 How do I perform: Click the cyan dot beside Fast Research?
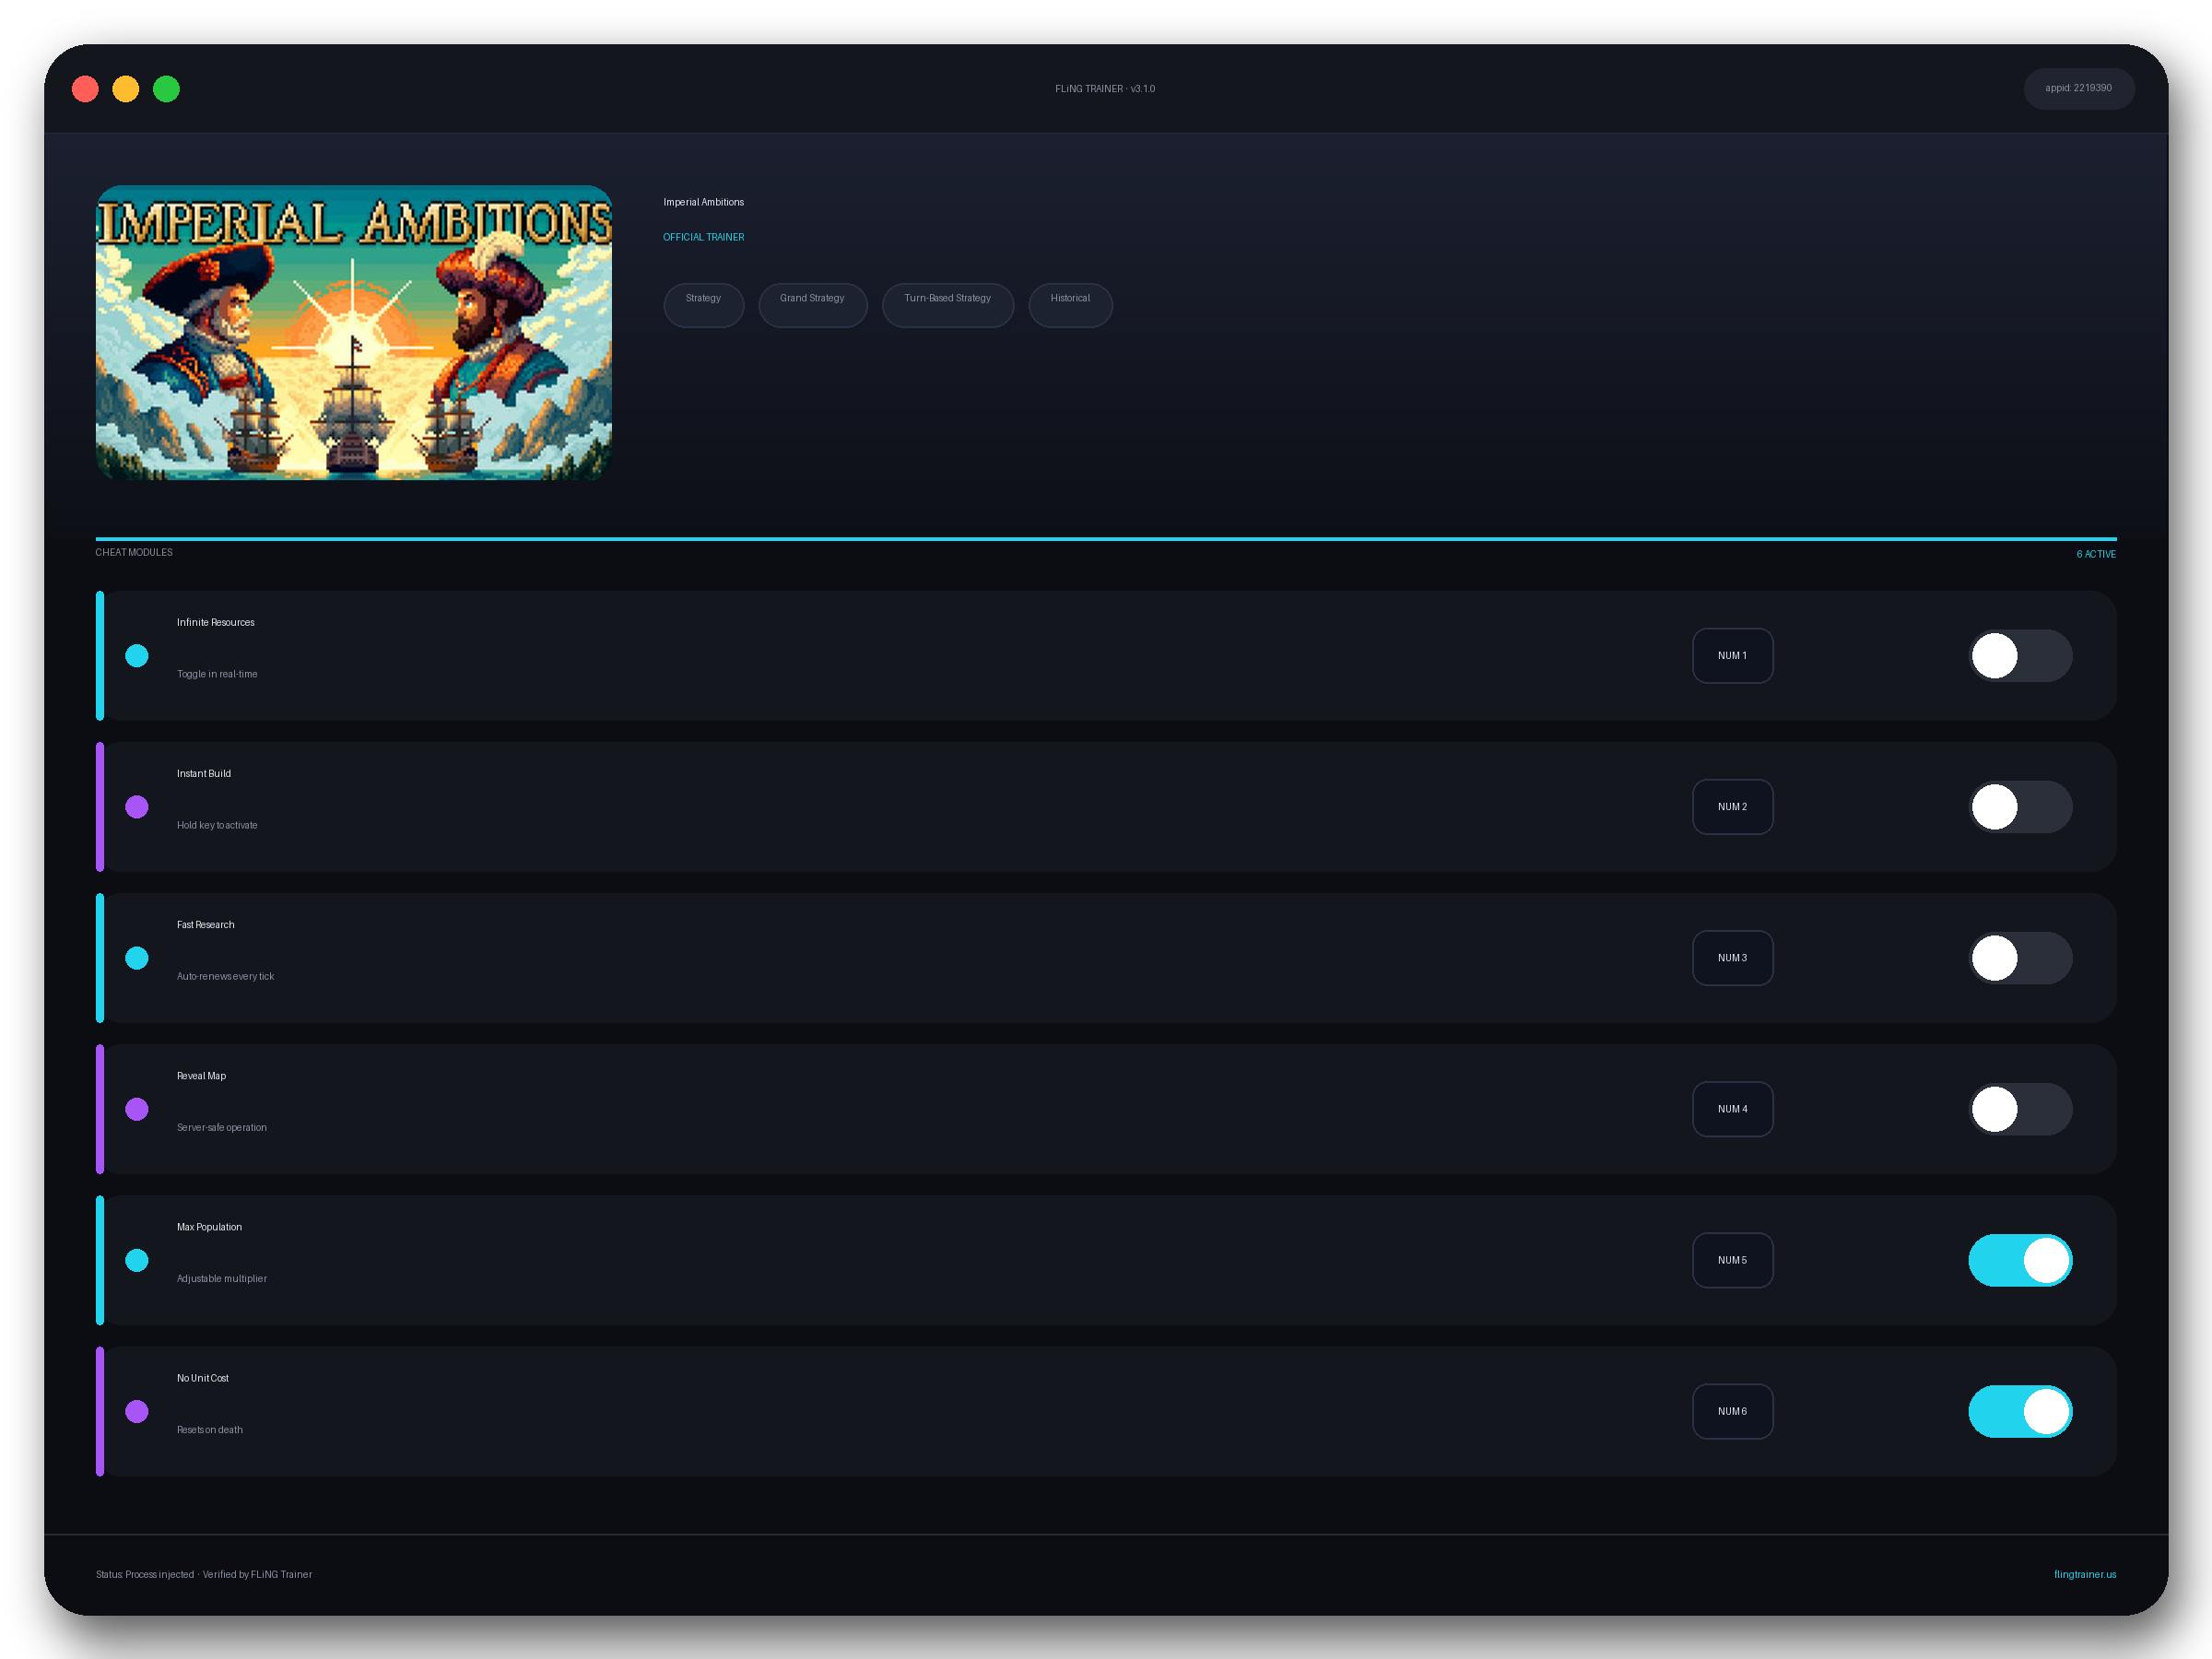coord(137,958)
